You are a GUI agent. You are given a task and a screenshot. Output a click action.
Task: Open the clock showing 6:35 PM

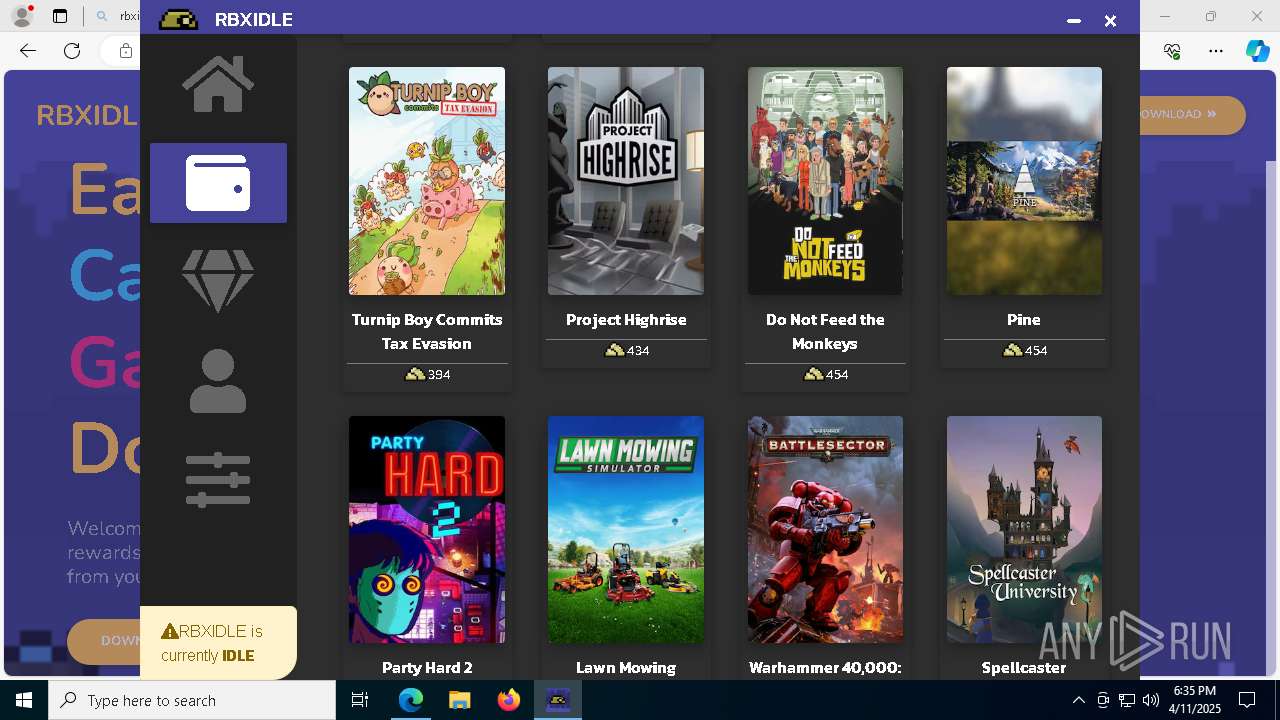point(1195,700)
